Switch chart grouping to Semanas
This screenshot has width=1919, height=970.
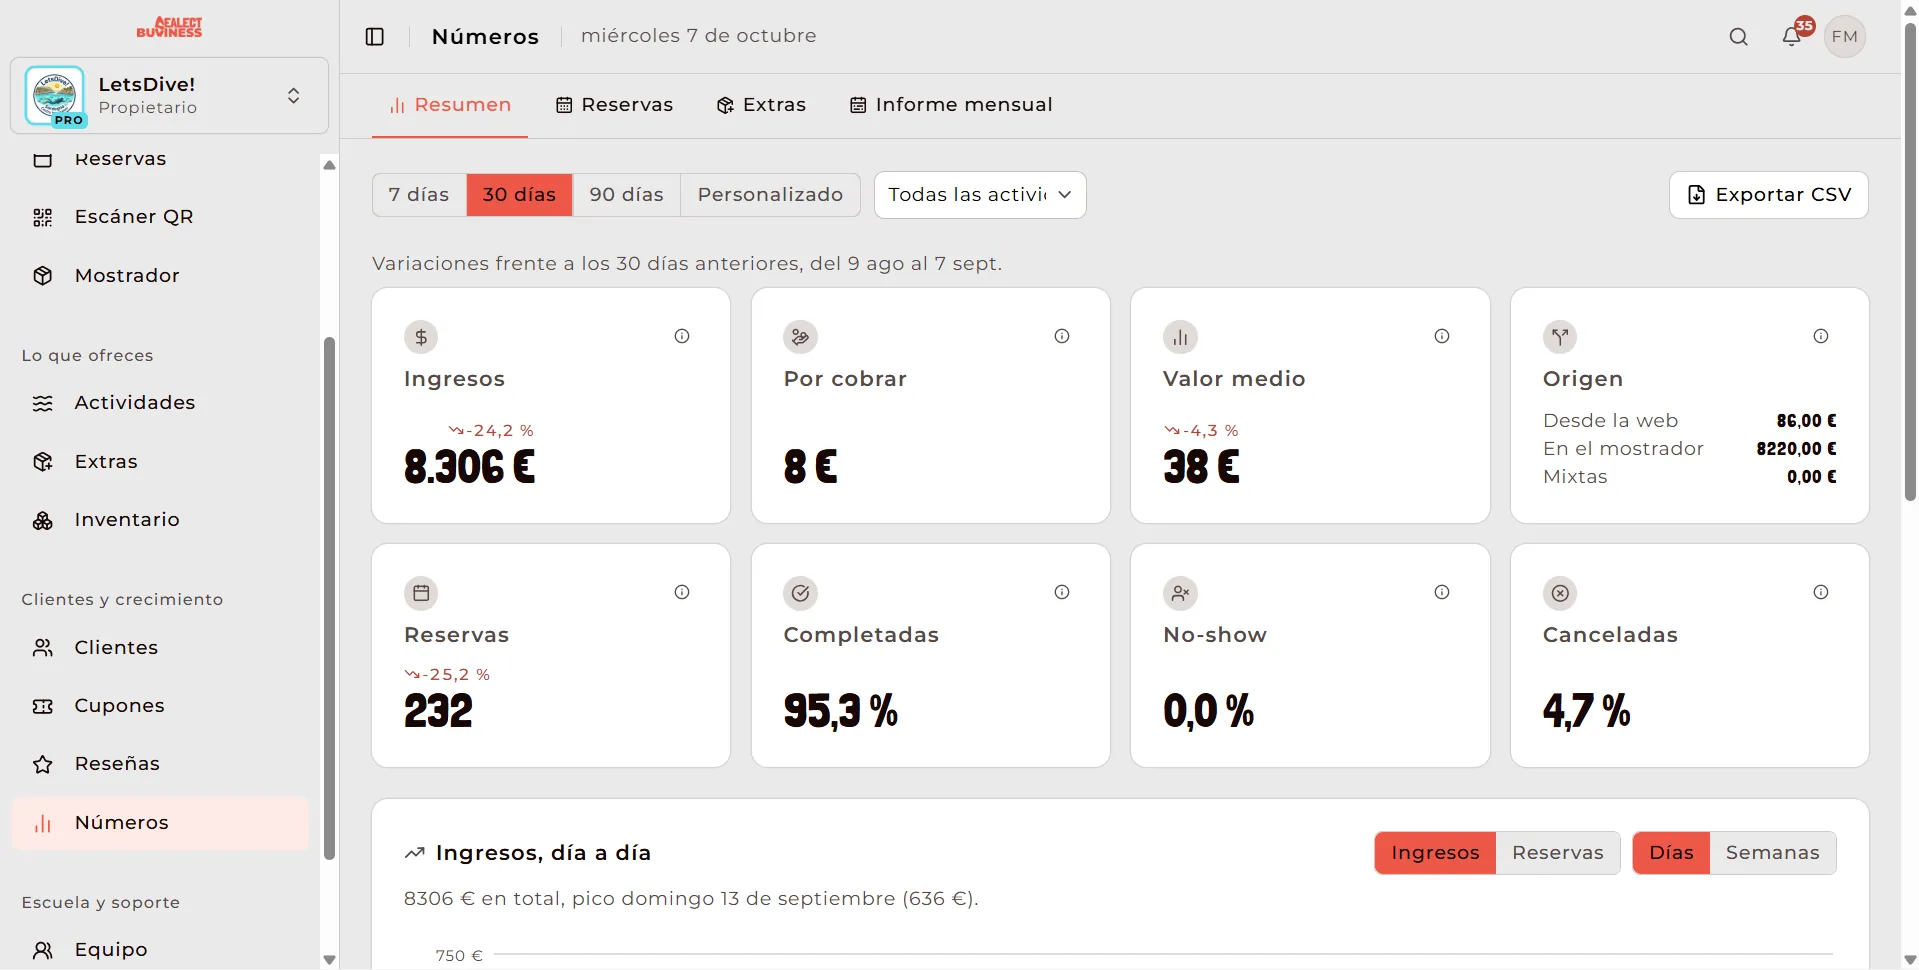[1773, 853]
